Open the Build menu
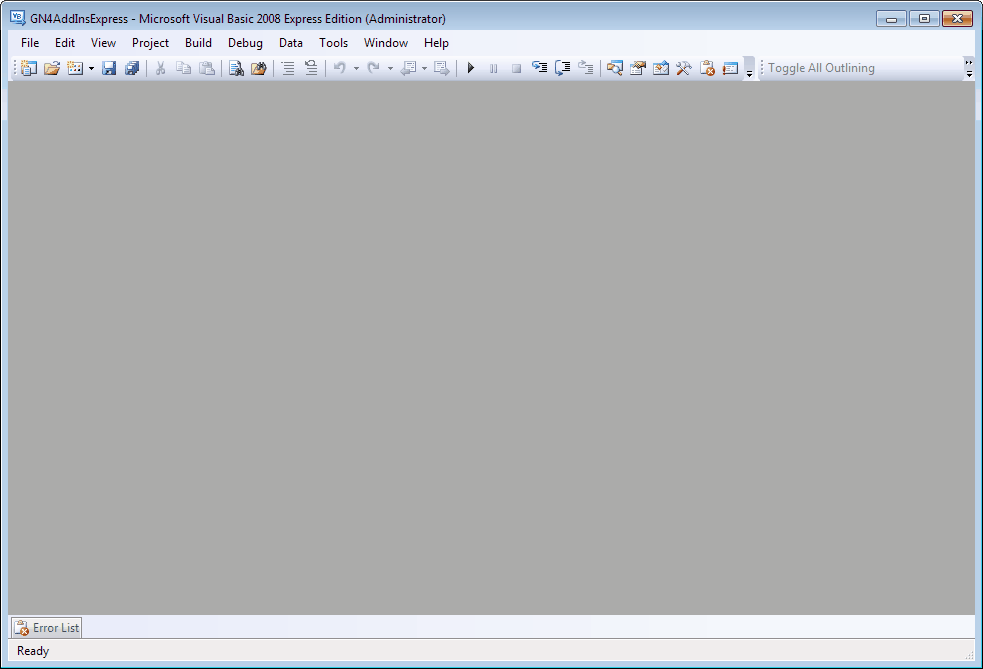Screen dimensions: 983x669 point(198,43)
